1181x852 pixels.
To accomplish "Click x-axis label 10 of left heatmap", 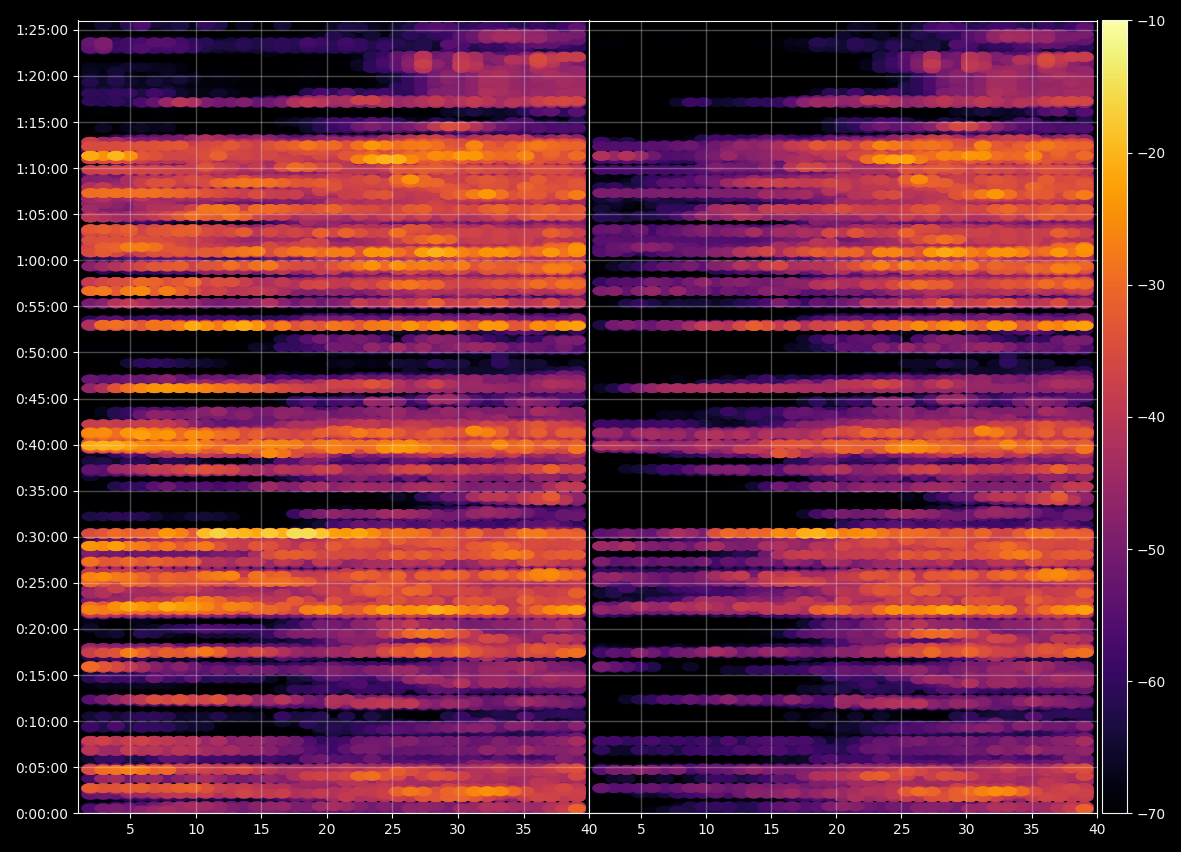I will [x=196, y=829].
